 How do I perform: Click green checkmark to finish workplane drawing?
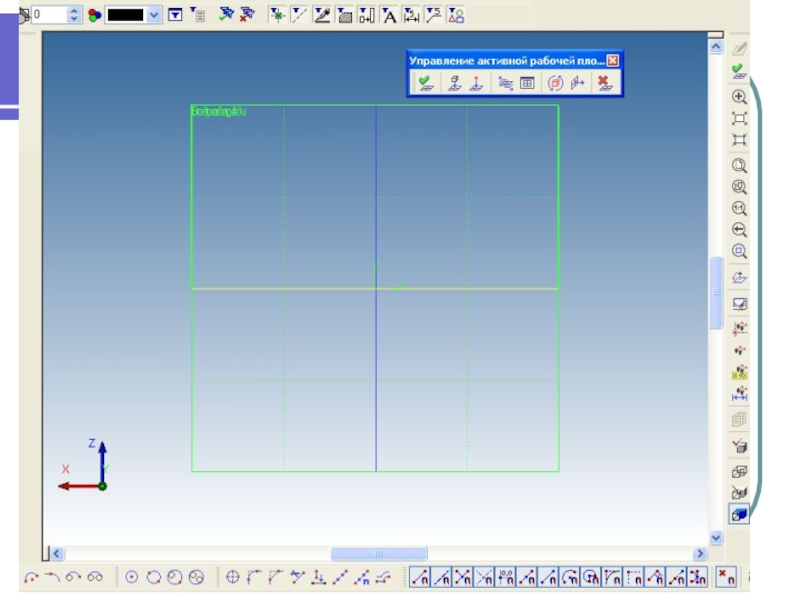[x=424, y=83]
